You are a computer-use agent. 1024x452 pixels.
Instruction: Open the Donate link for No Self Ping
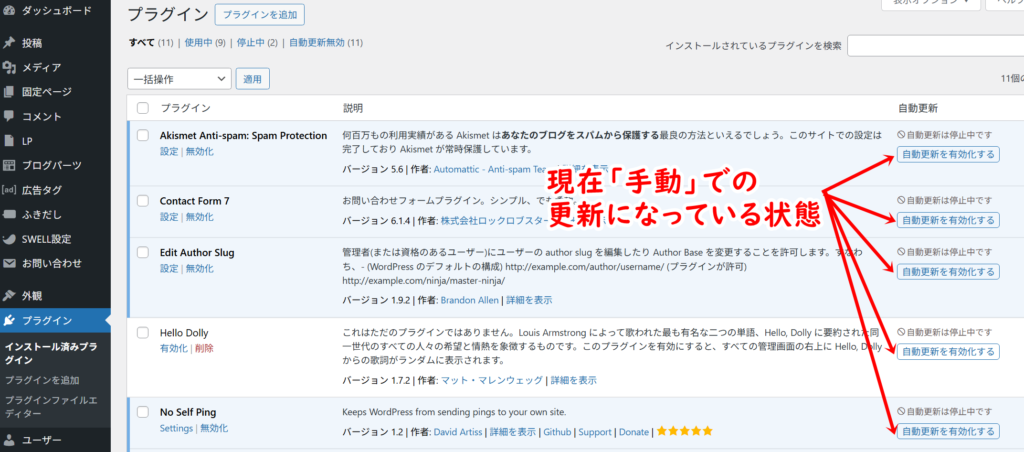point(634,432)
